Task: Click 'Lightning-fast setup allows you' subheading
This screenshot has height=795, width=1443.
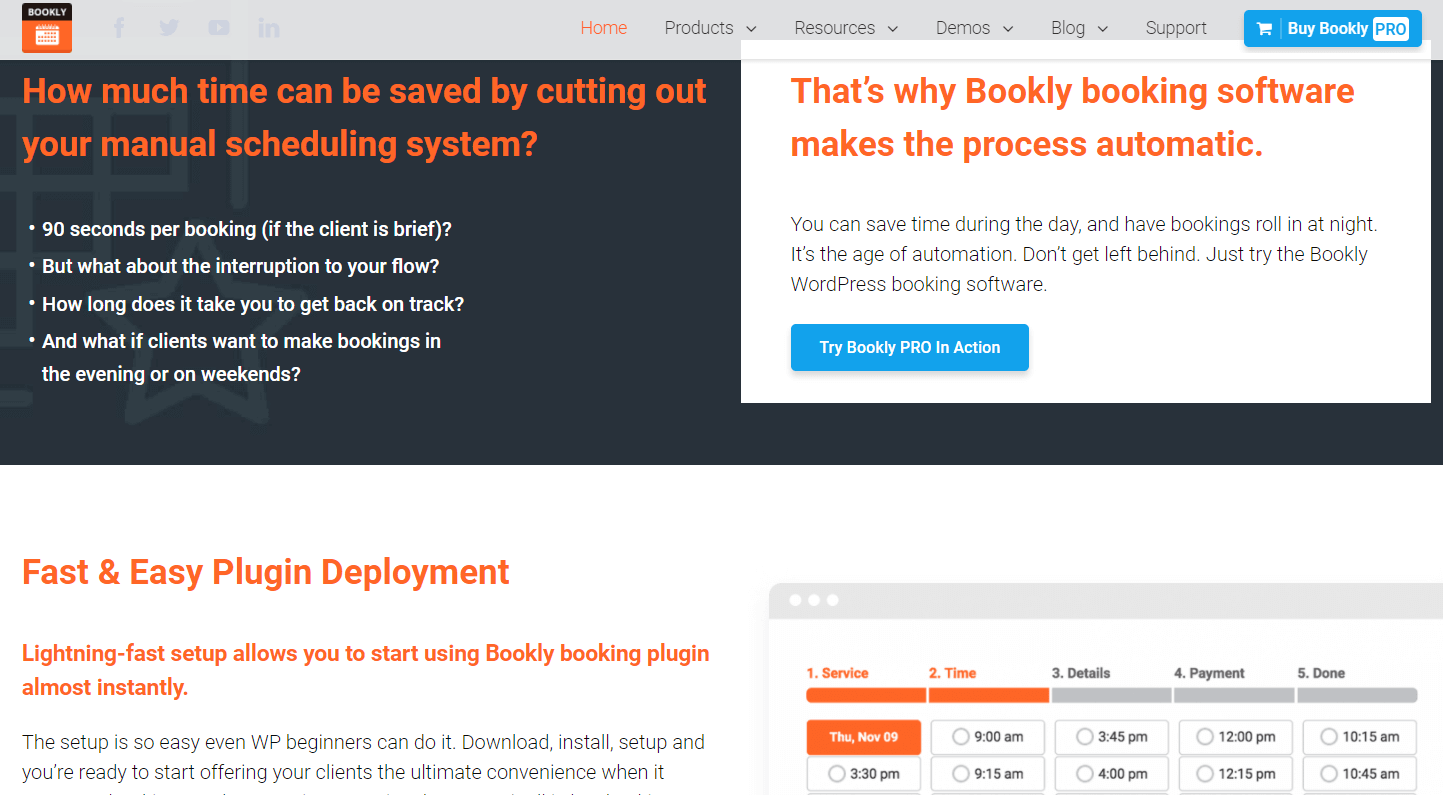Action: click(x=366, y=670)
